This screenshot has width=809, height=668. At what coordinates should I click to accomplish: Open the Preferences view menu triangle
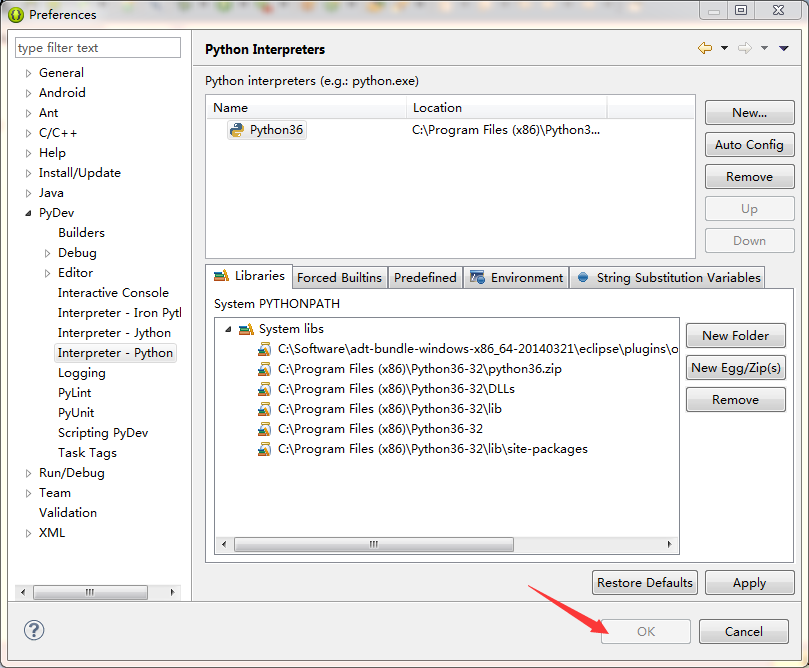784,48
